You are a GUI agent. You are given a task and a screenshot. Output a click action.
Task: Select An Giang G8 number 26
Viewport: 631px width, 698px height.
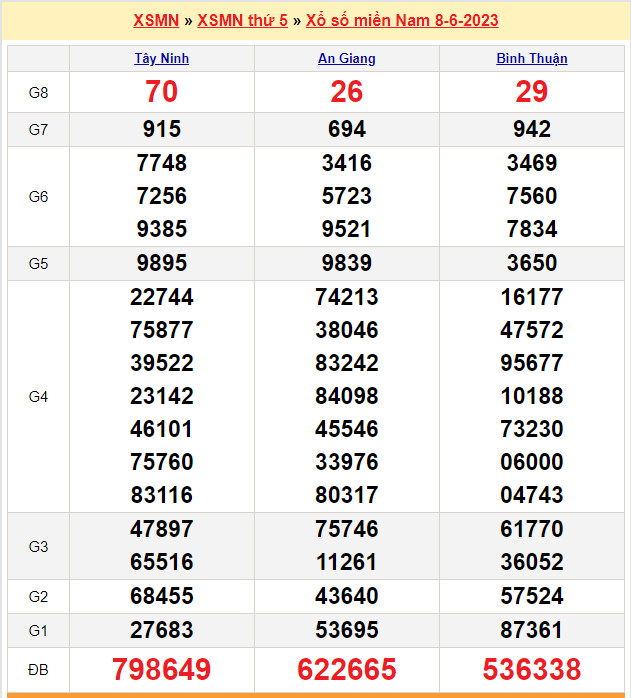pyautogui.click(x=346, y=92)
